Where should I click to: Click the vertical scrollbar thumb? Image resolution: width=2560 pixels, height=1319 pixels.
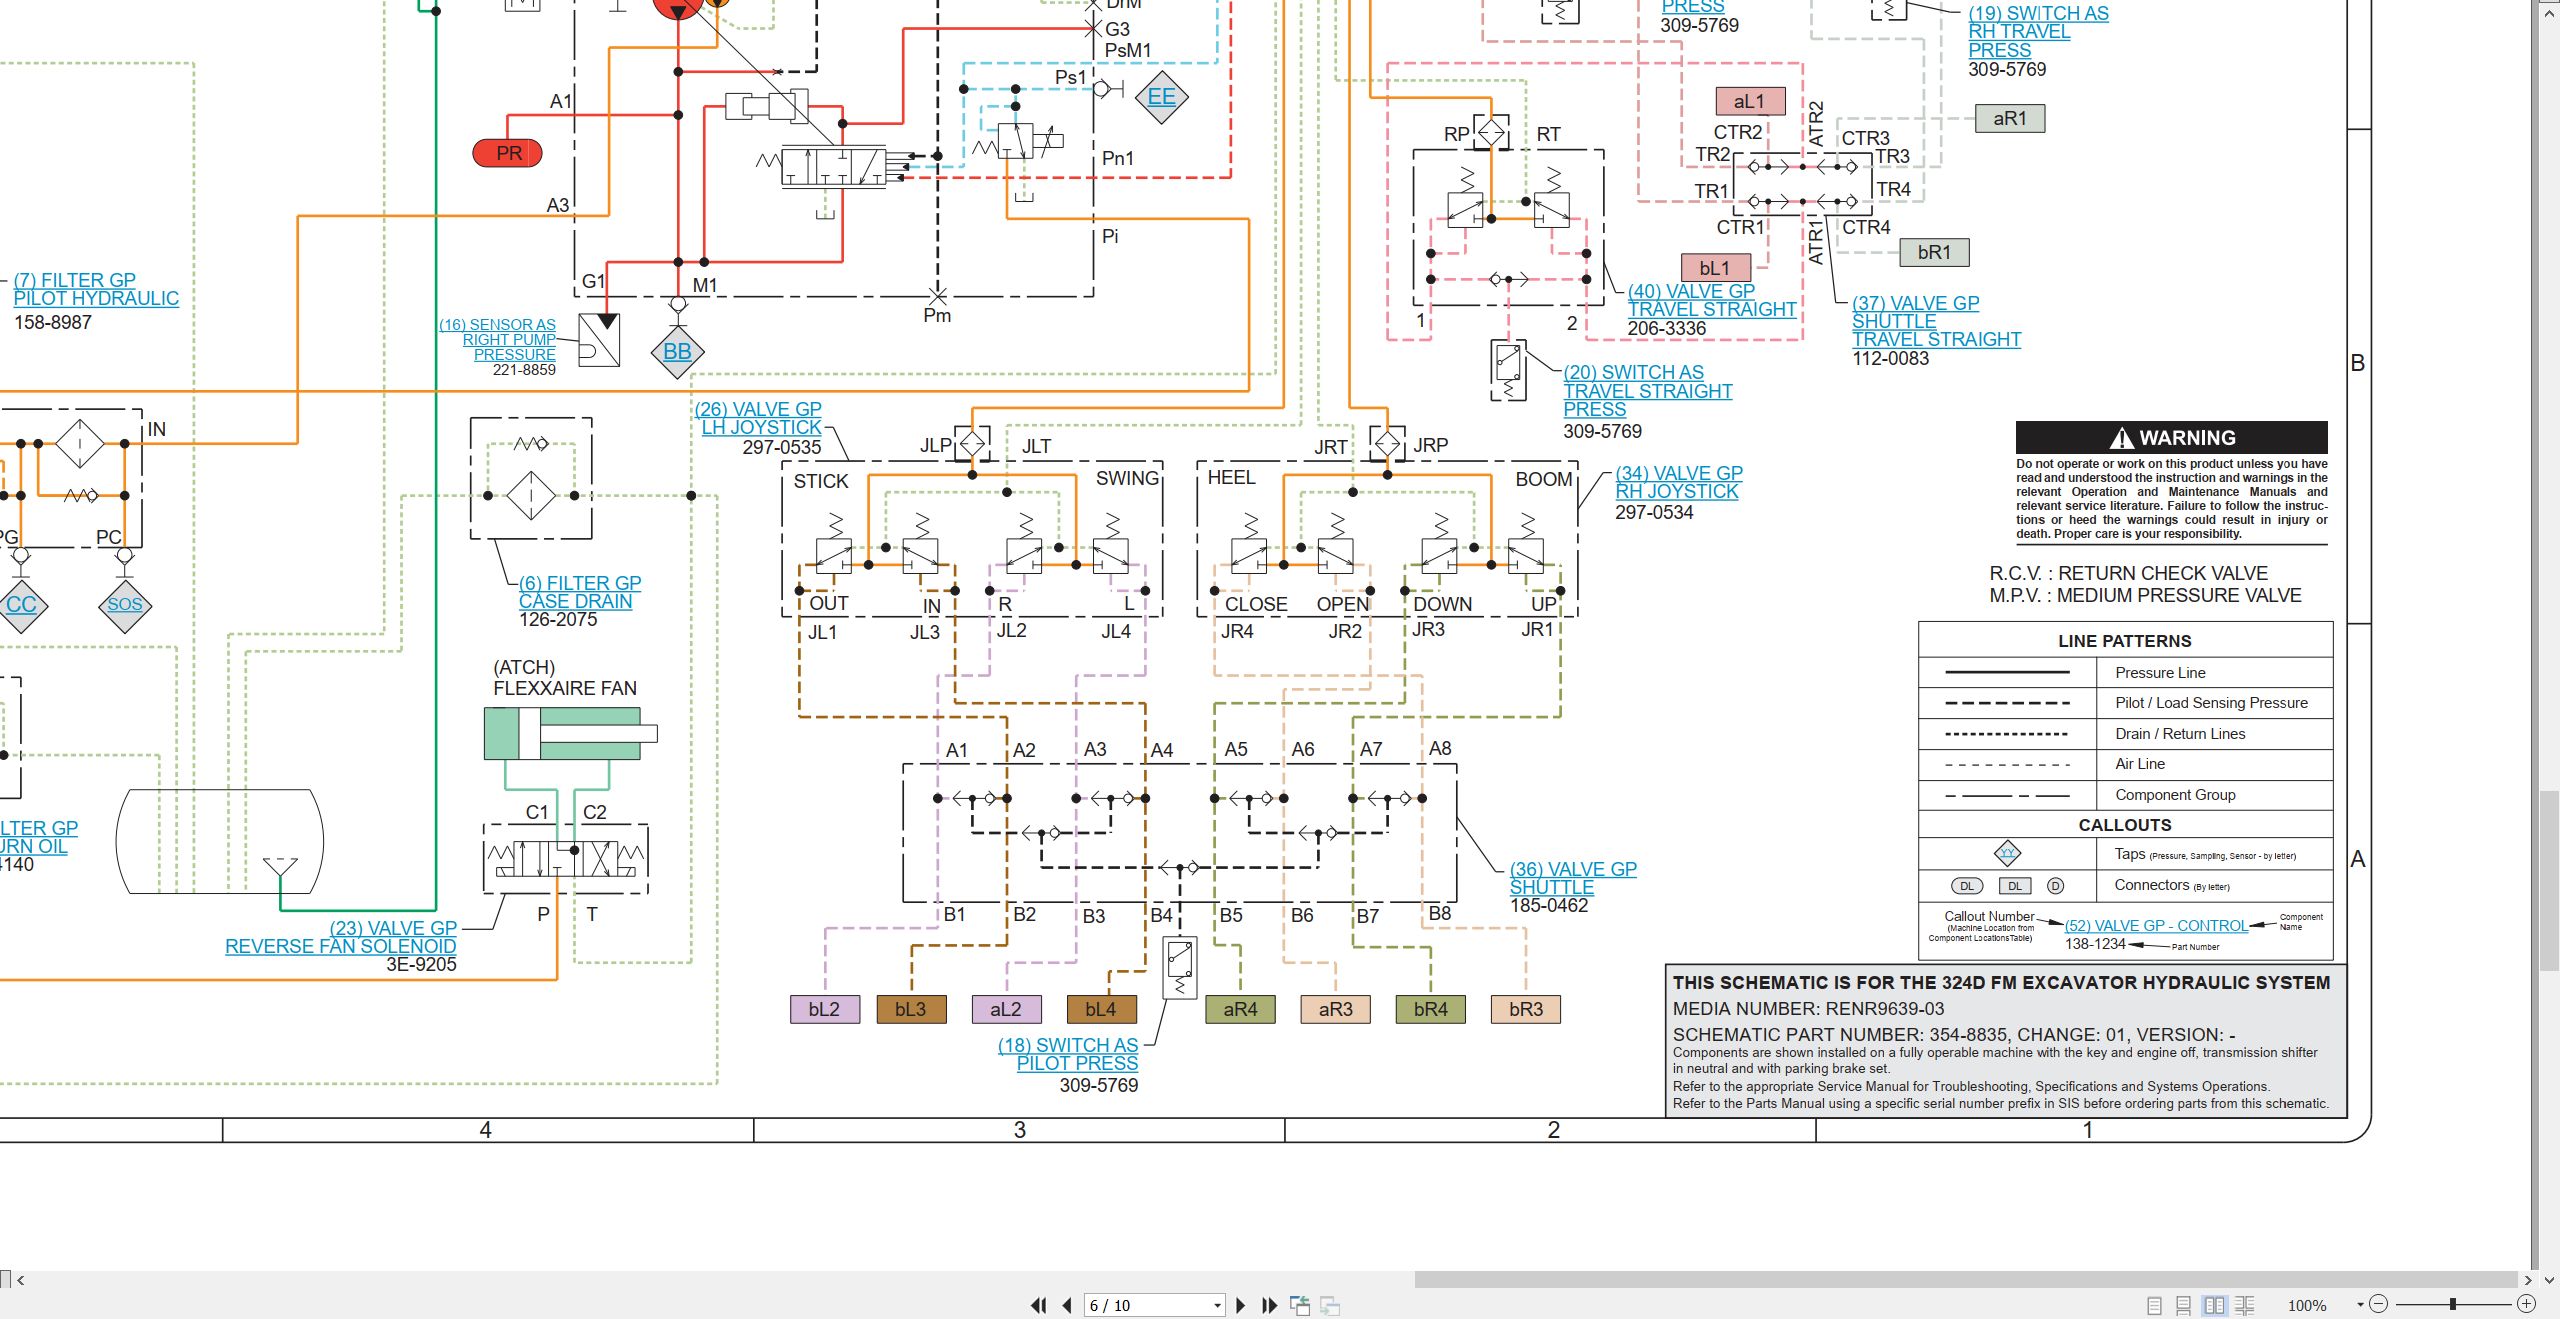[2549, 880]
